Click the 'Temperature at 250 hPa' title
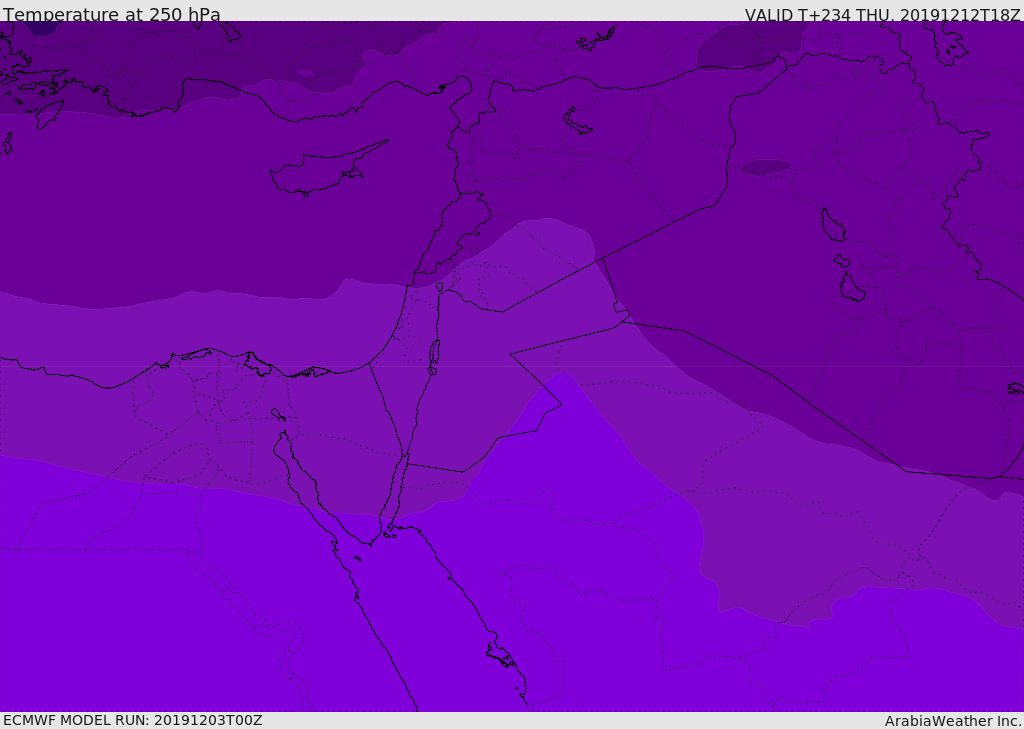1024x729 pixels. (112, 14)
